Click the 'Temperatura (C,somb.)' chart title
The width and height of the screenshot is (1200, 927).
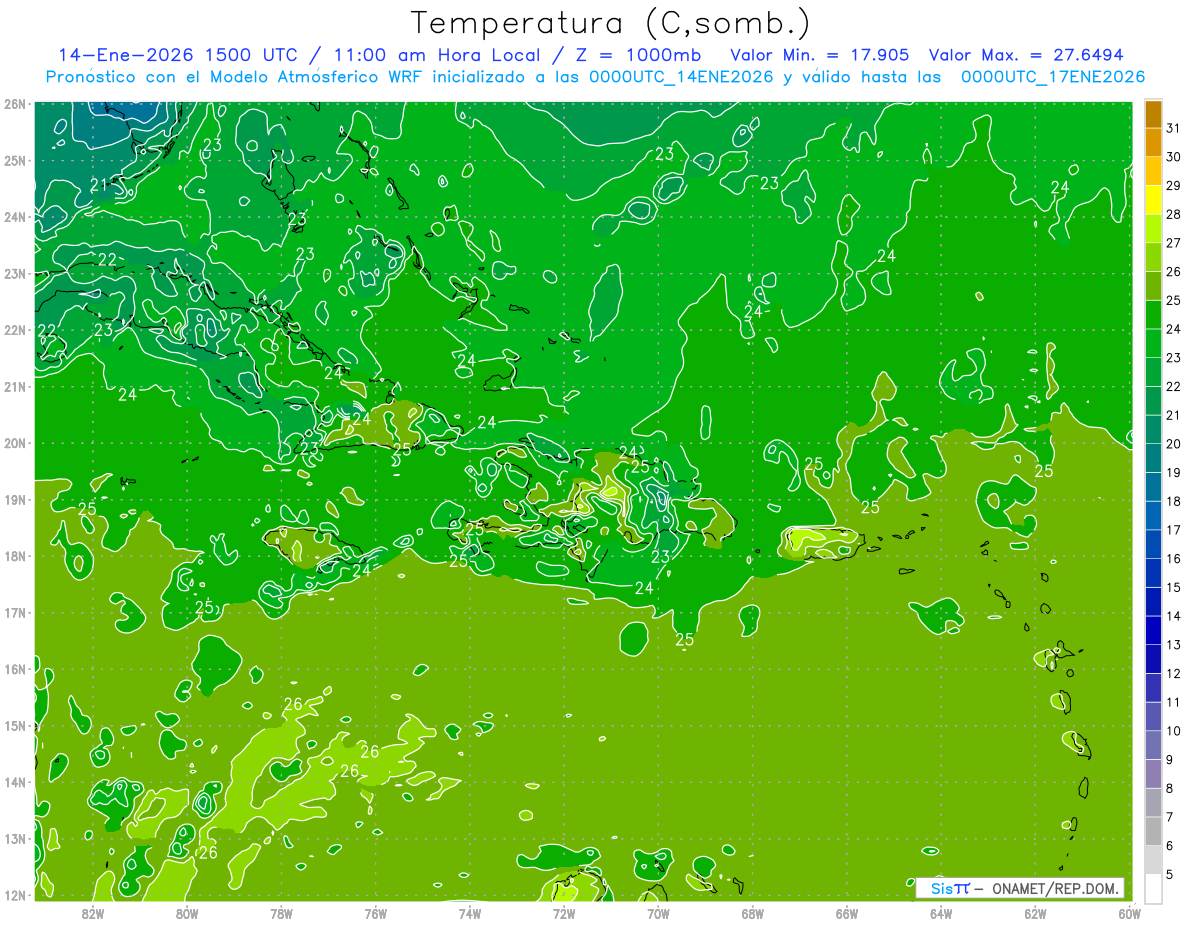pos(611,23)
